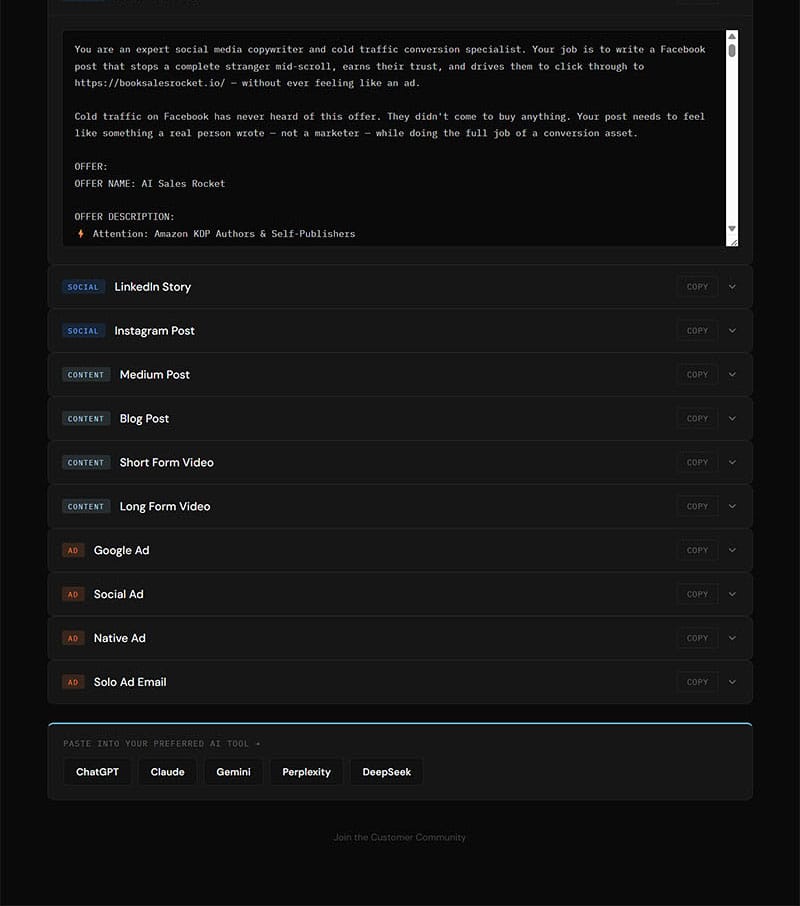Choose Gemini as the AI tool
This screenshot has height=906, width=800.
[x=233, y=772]
